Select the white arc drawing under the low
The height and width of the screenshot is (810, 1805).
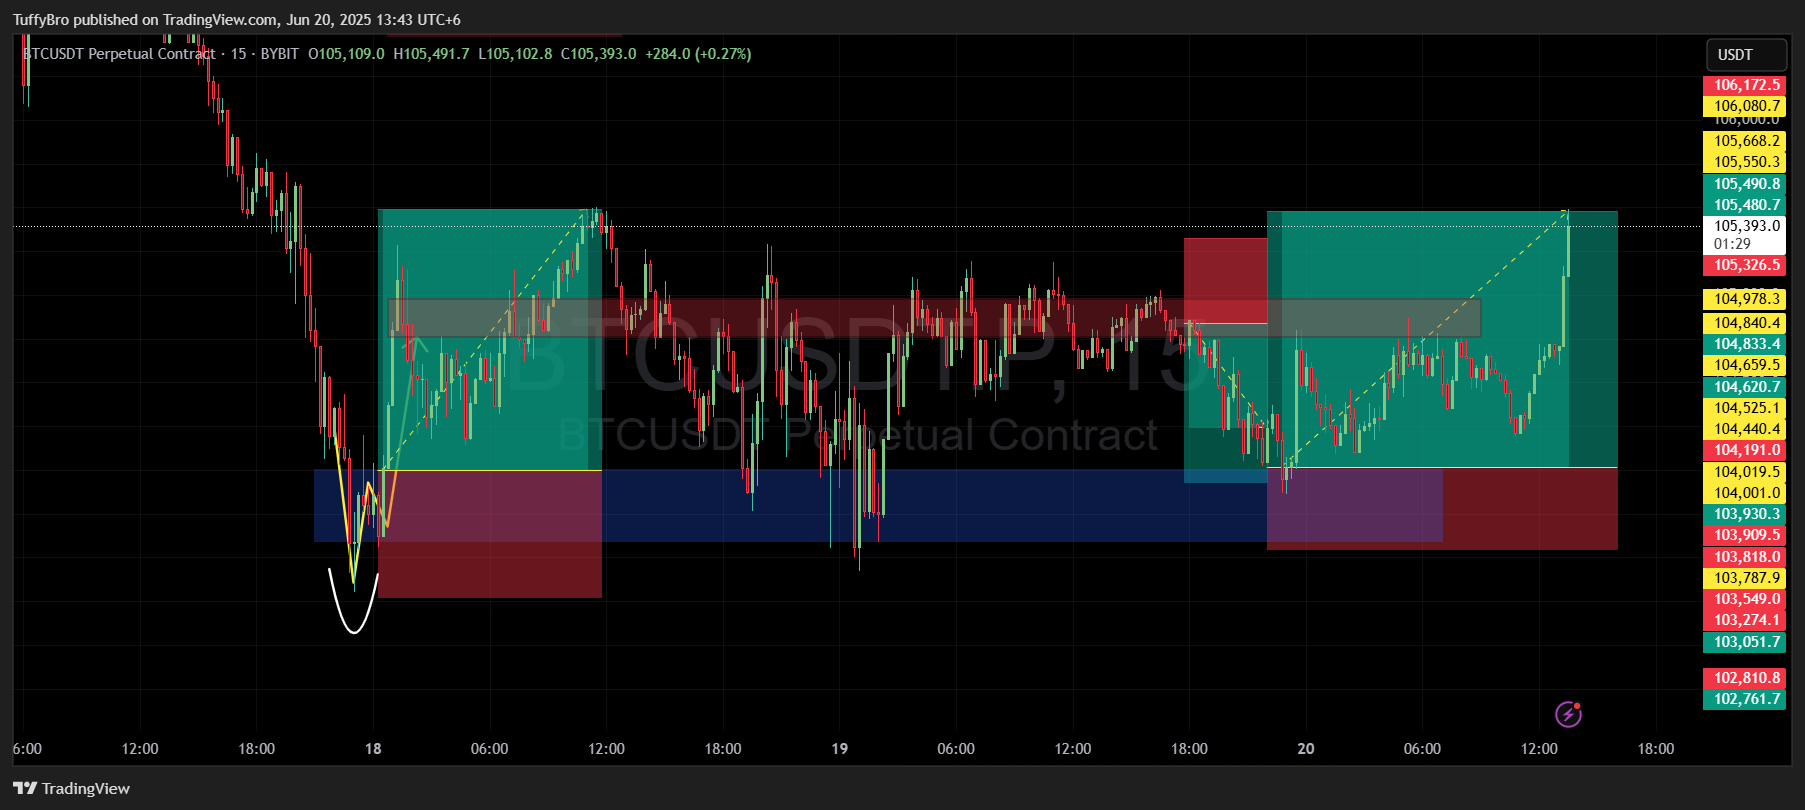coord(354,601)
